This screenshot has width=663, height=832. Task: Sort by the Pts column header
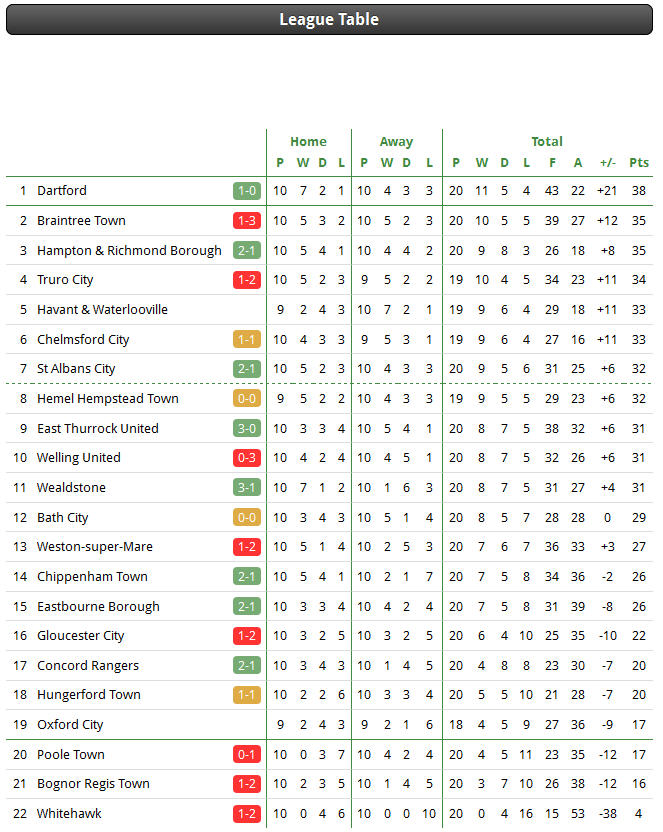(x=639, y=163)
